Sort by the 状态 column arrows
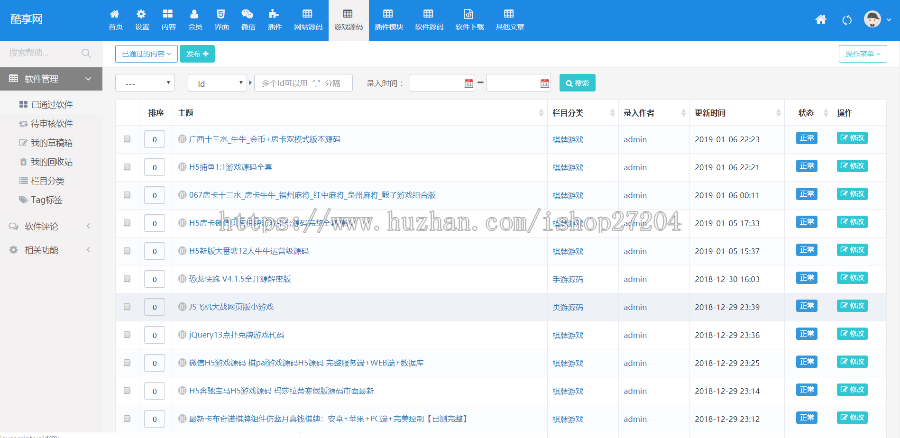 tap(825, 114)
